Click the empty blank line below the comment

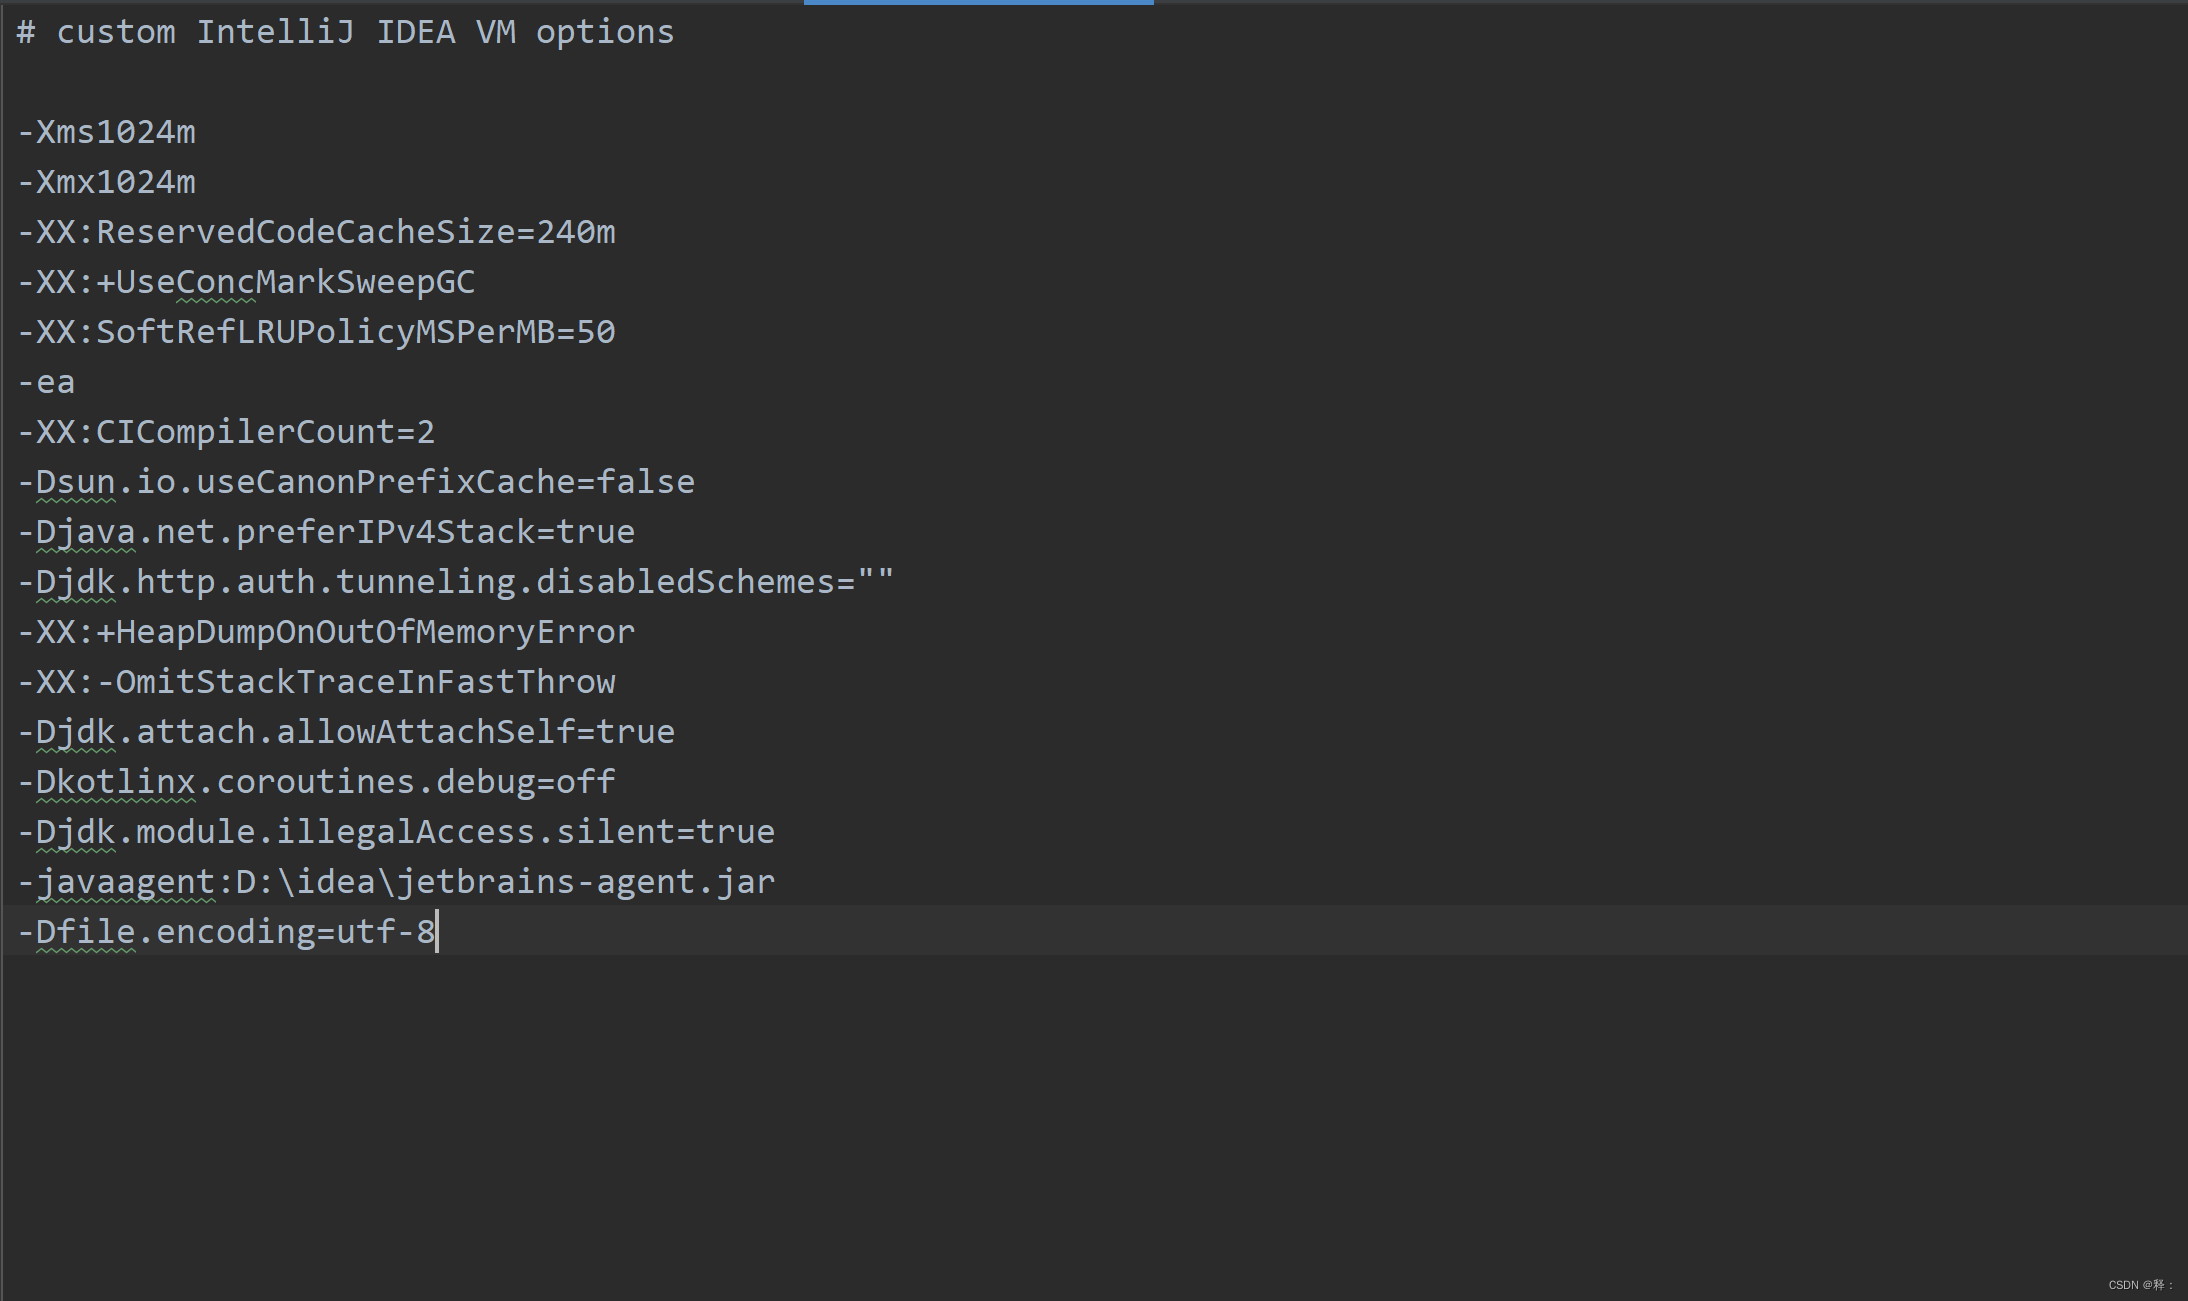pos(300,82)
